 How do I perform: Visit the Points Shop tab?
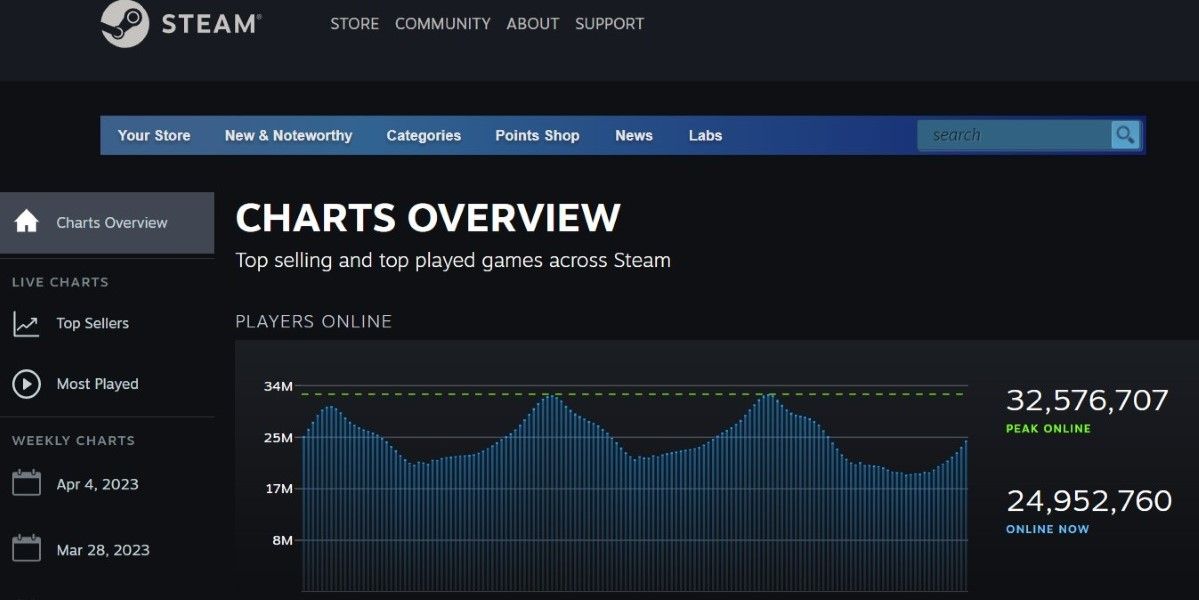click(x=537, y=135)
